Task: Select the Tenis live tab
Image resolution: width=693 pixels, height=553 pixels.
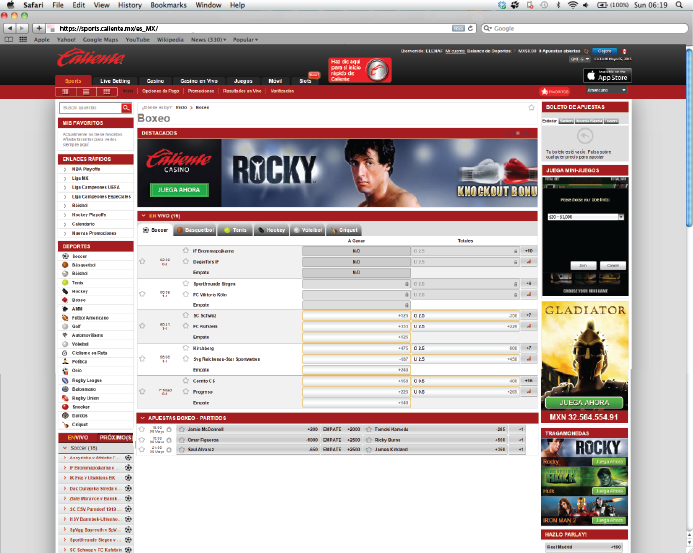Action: [236, 230]
